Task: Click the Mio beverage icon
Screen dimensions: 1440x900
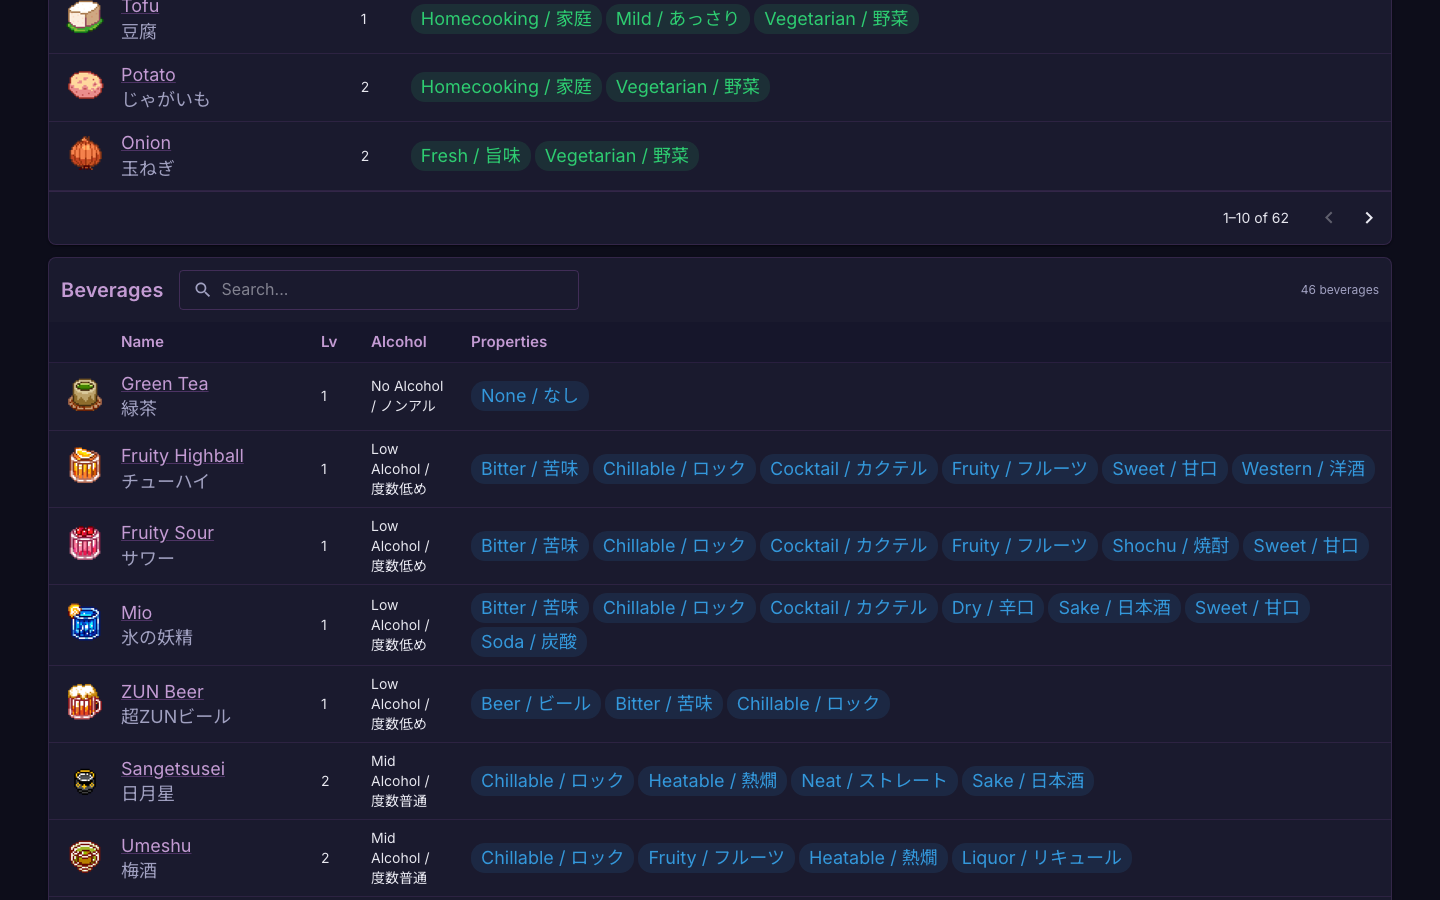Action: (x=85, y=623)
